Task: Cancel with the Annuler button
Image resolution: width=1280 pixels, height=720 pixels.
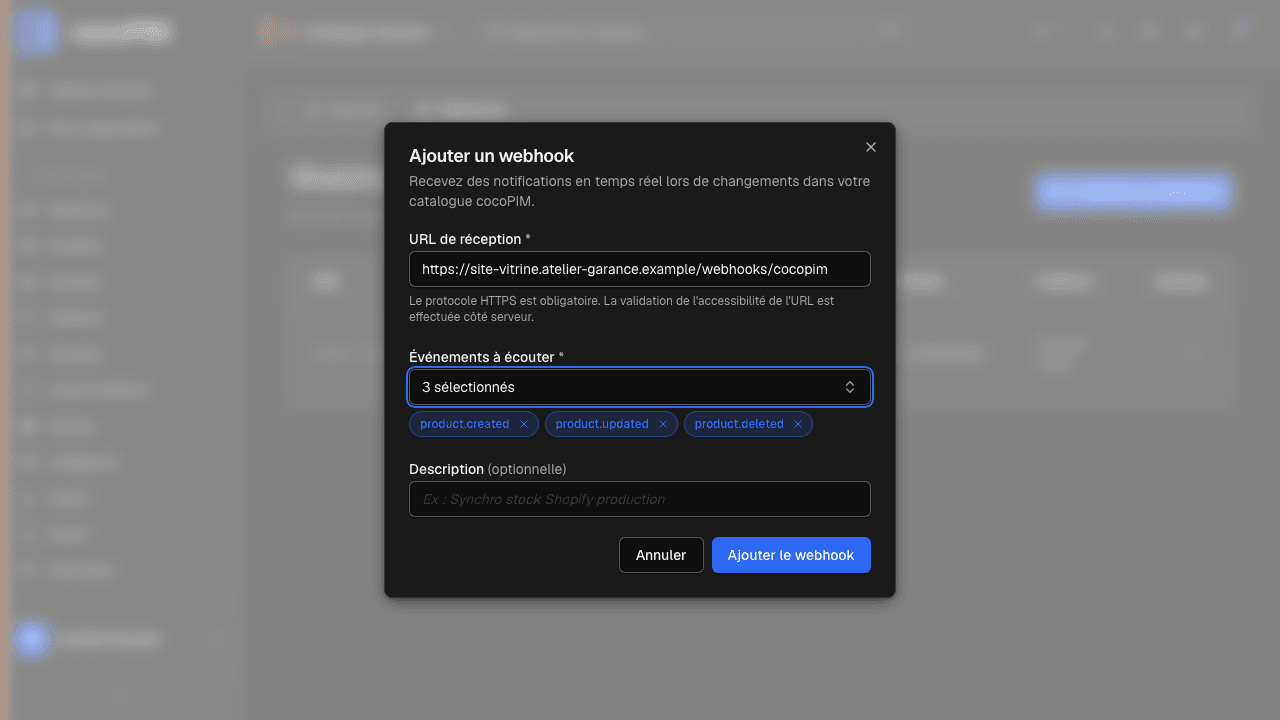Action: pos(661,555)
